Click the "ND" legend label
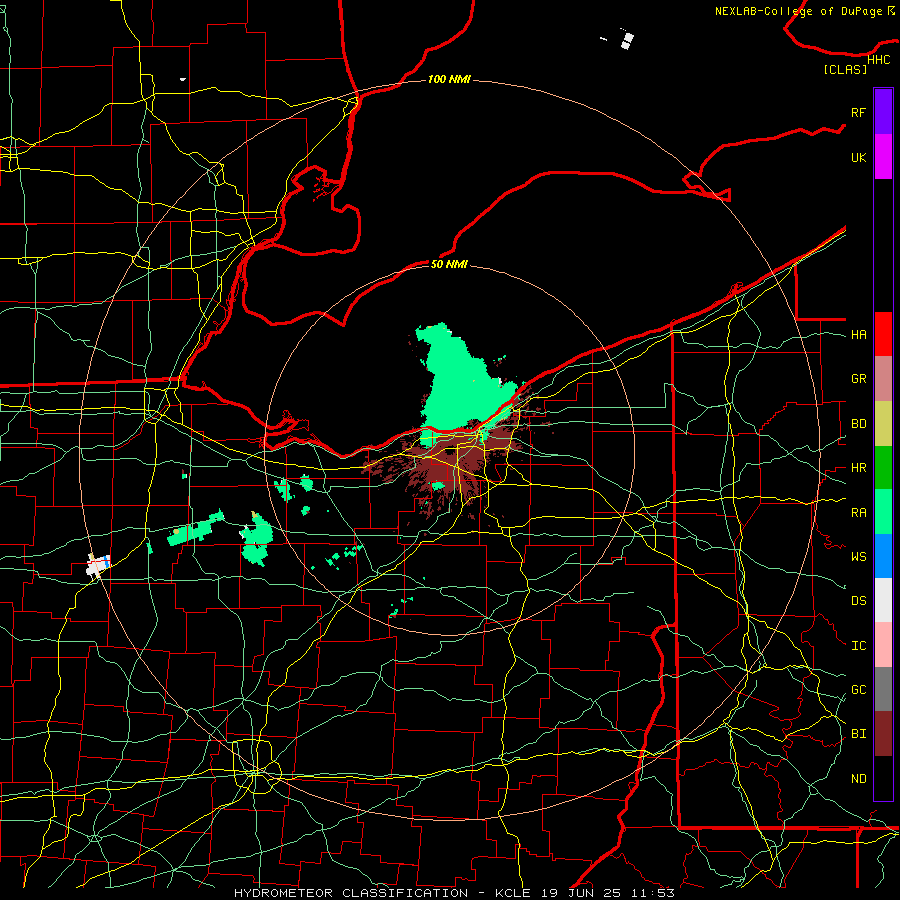 click(858, 778)
